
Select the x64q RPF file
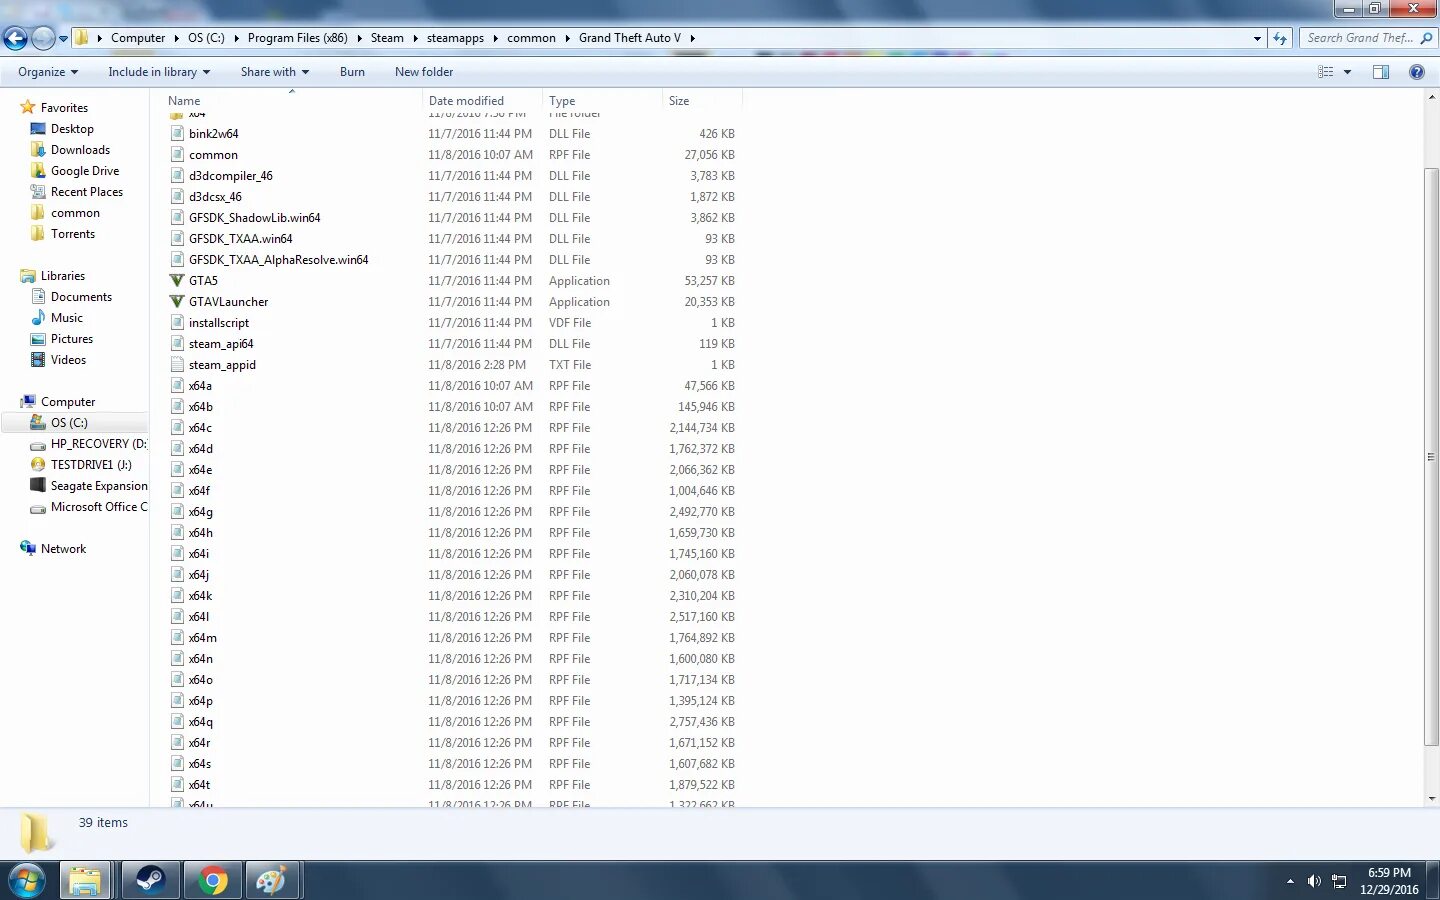tap(200, 722)
